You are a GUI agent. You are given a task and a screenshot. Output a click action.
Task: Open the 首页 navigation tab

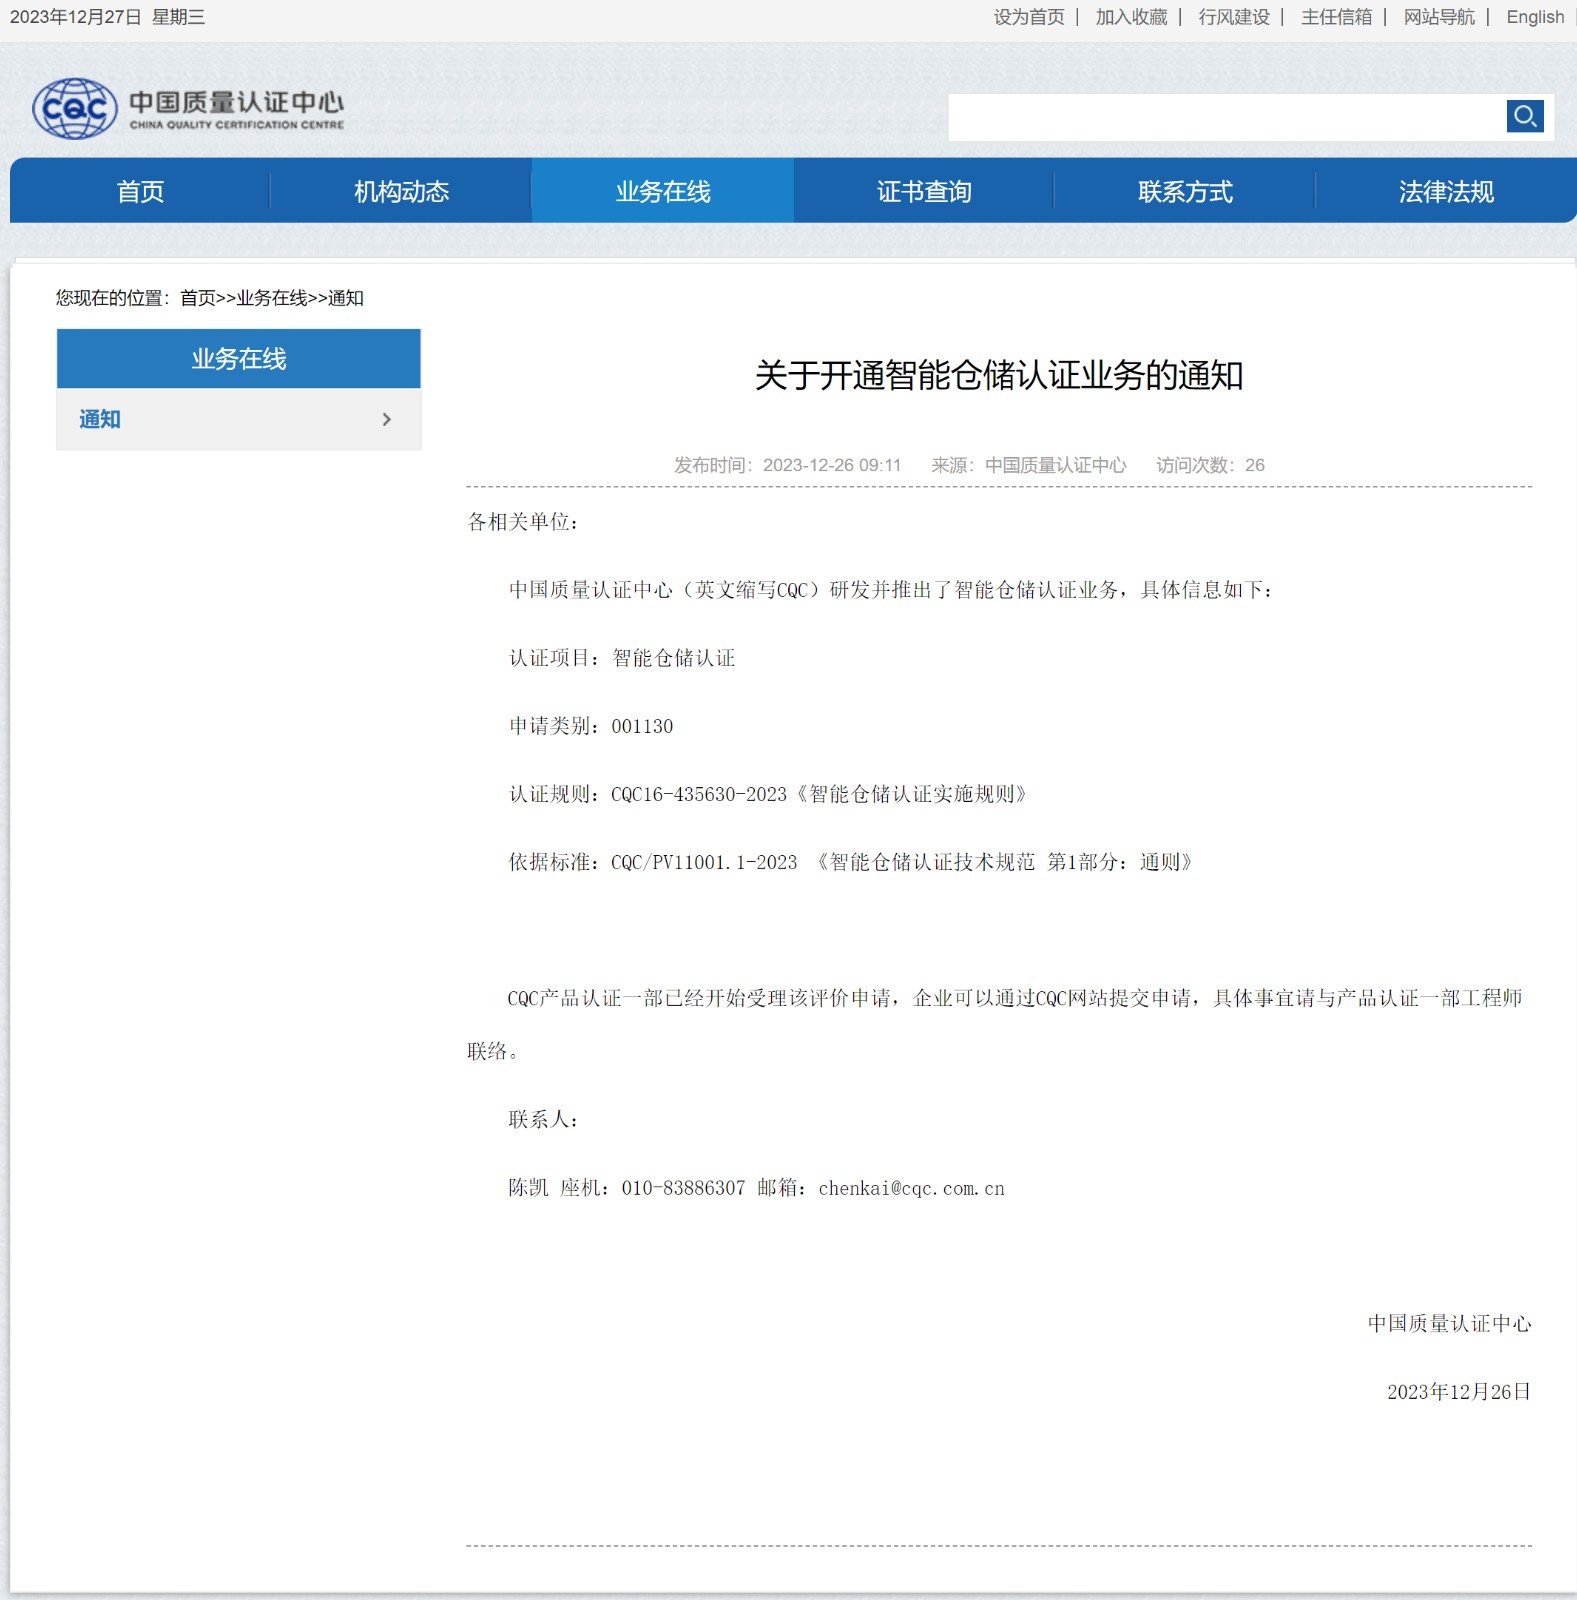pos(140,191)
